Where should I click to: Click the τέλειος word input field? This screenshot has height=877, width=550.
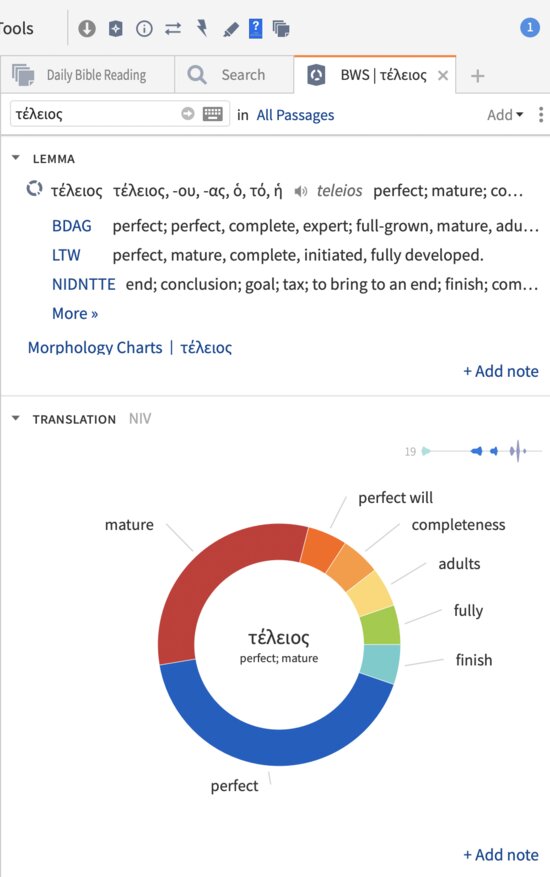pyautogui.click(x=95, y=114)
